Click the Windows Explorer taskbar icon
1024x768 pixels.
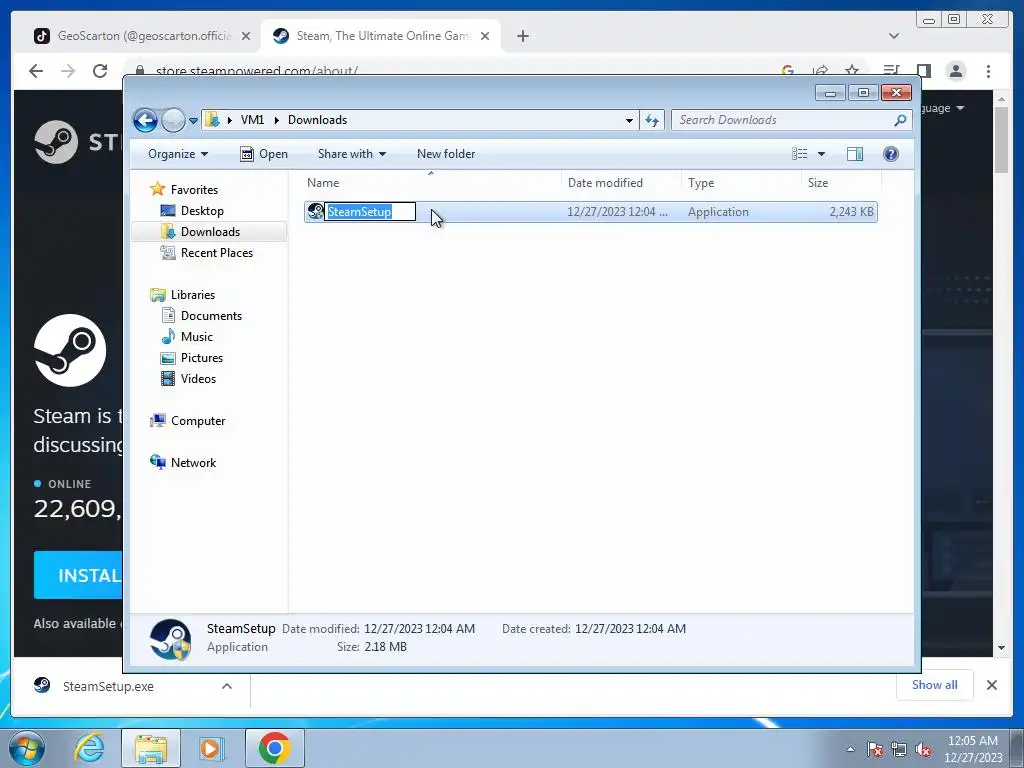click(x=151, y=748)
